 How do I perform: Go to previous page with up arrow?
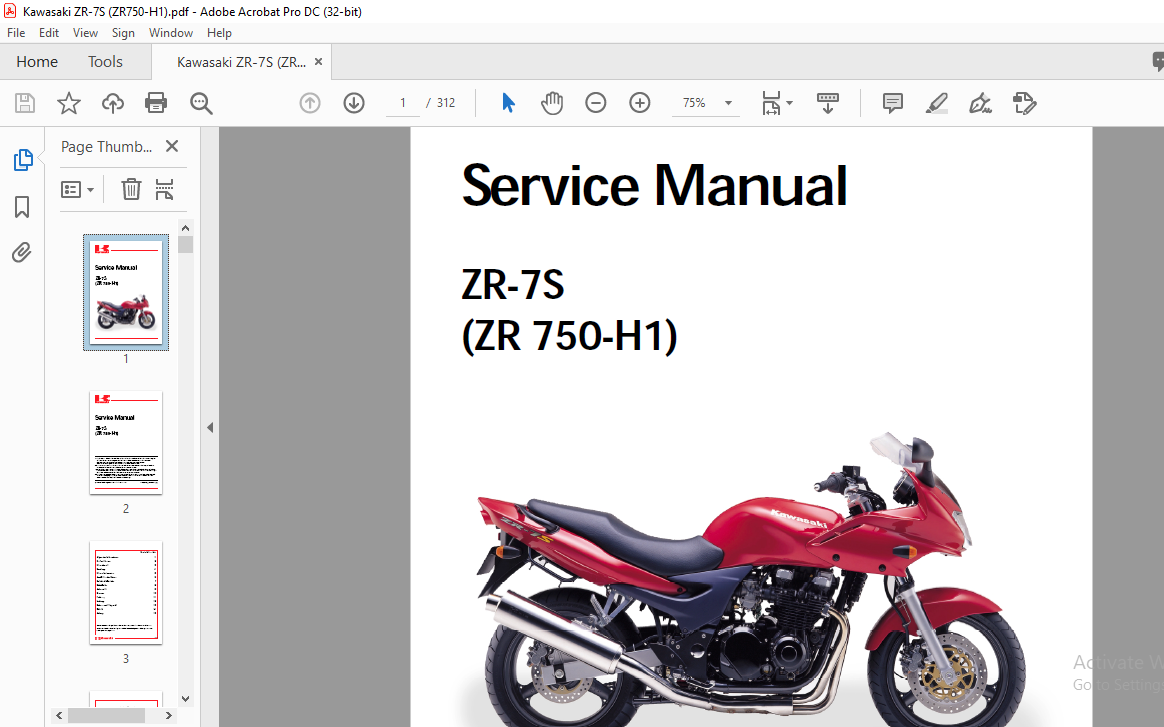click(x=310, y=102)
